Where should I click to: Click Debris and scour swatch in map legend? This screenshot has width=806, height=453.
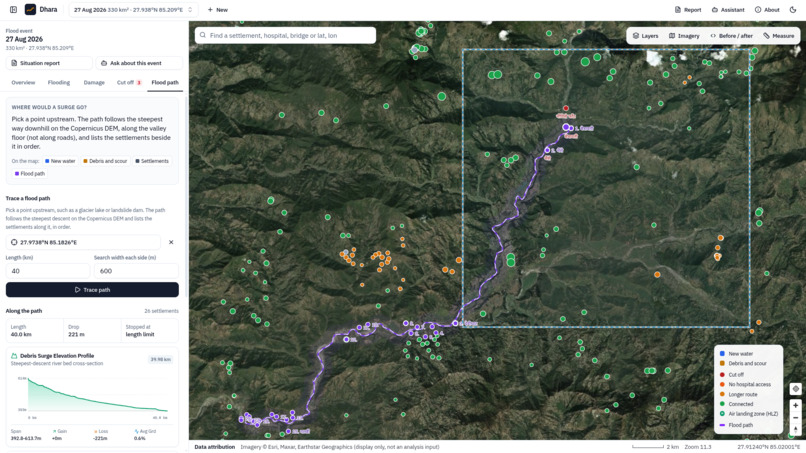click(722, 364)
